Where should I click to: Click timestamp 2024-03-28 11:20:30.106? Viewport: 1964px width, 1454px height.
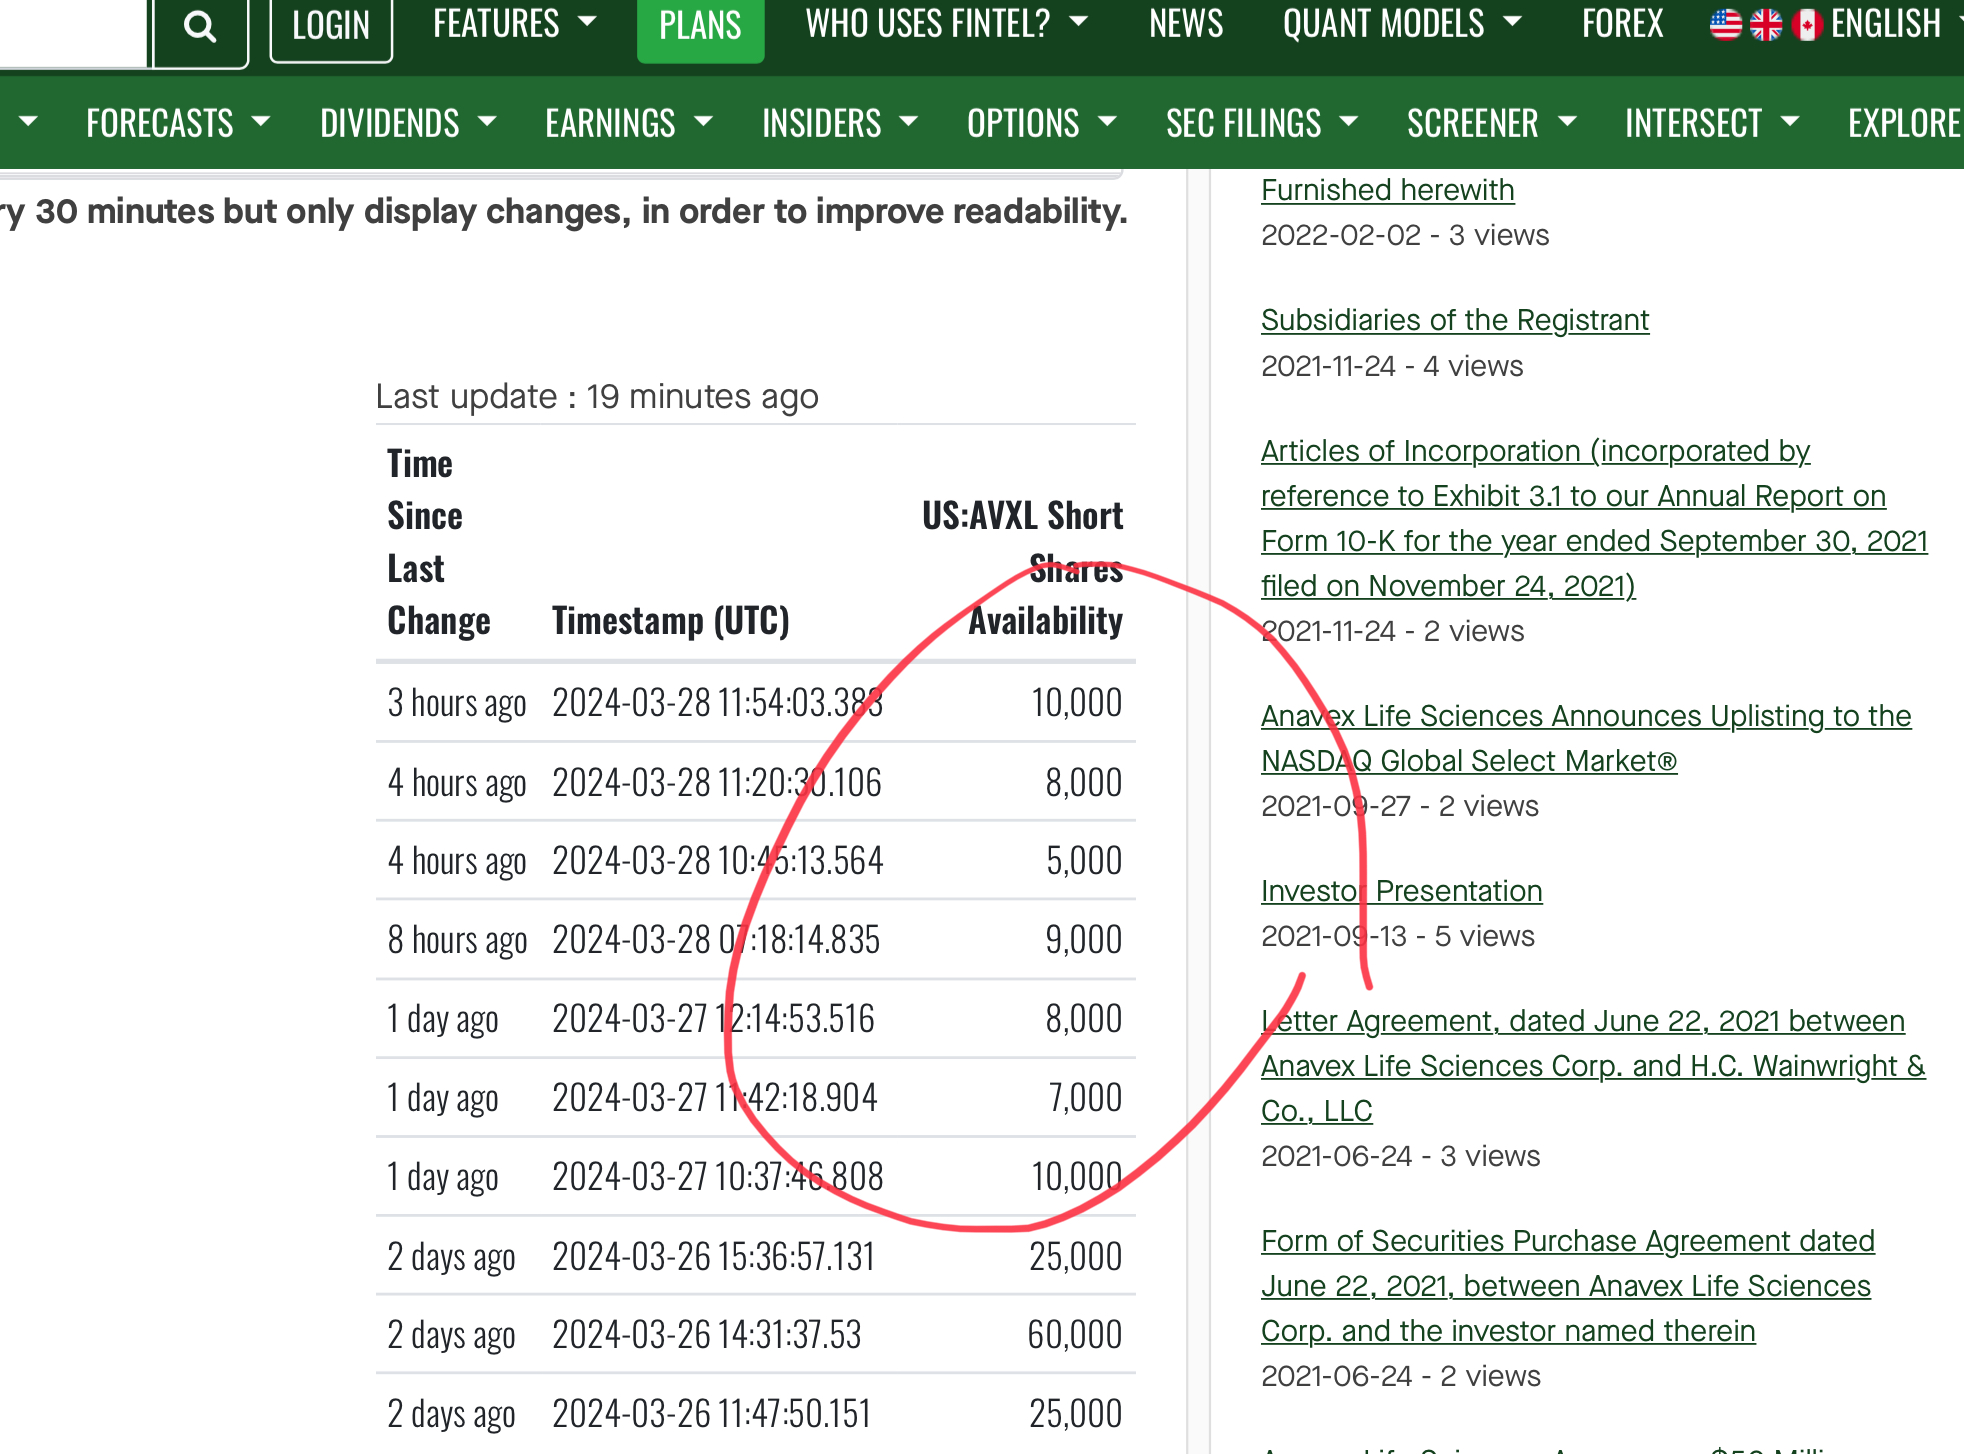point(716,782)
